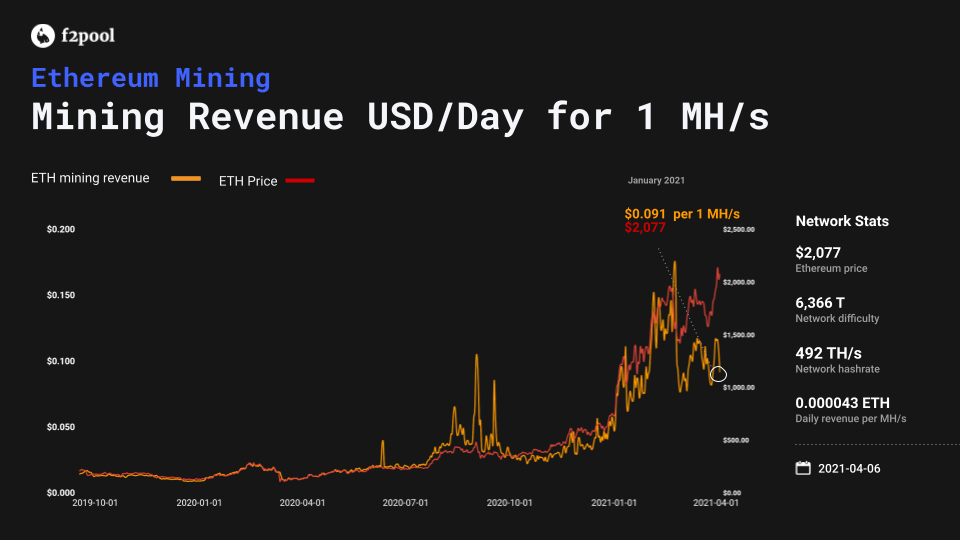Click the '$0.000' left axis label
The image size is (960, 540).
click(x=61, y=493)
